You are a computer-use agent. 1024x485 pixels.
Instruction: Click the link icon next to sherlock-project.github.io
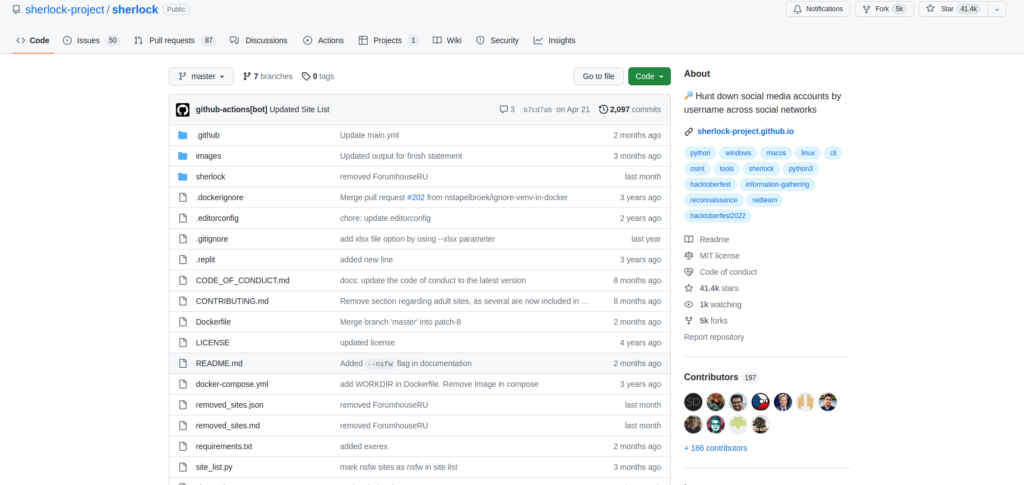pyautogui.click(x=688, y=132)
